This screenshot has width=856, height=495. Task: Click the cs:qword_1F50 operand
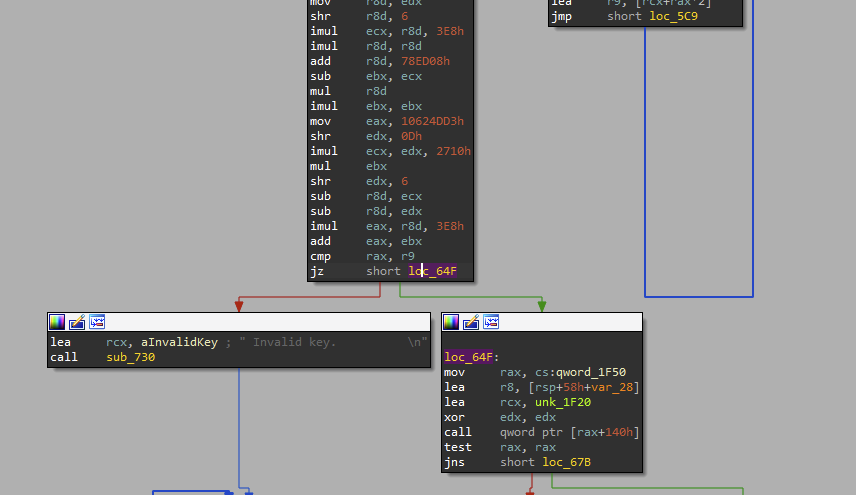coord(580,372)
